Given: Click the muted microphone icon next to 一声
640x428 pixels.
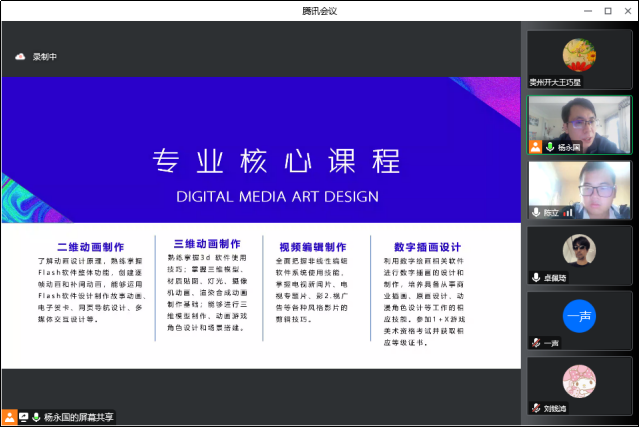Looking at the screenshot, I should point(536,343).
